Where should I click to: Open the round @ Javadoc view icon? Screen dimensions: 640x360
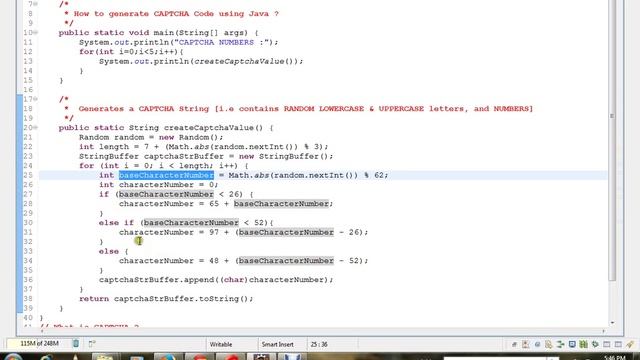[x=537, y=344]
